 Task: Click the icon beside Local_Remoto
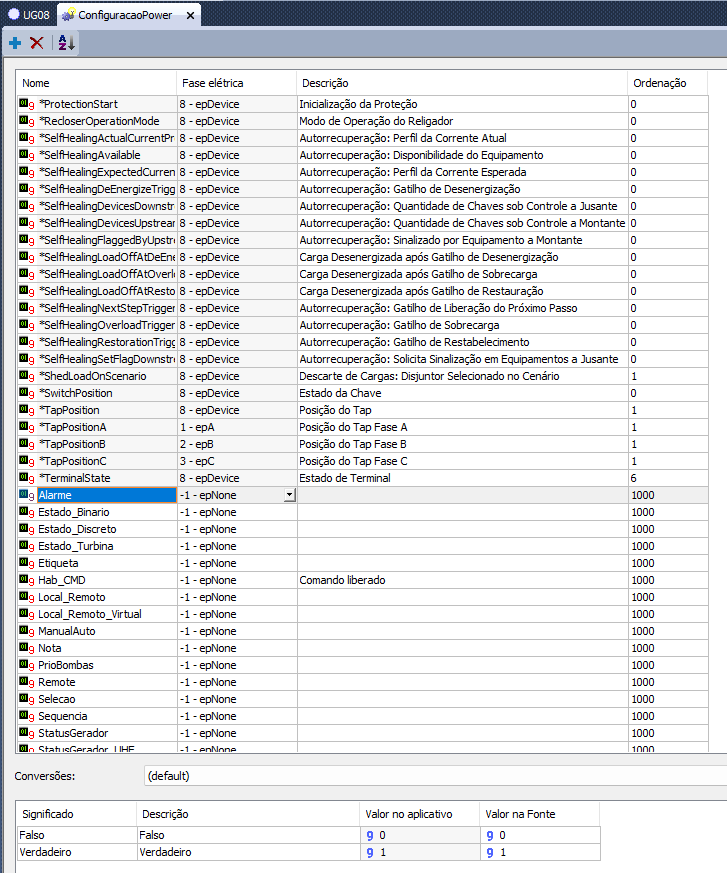coord(27,597)
